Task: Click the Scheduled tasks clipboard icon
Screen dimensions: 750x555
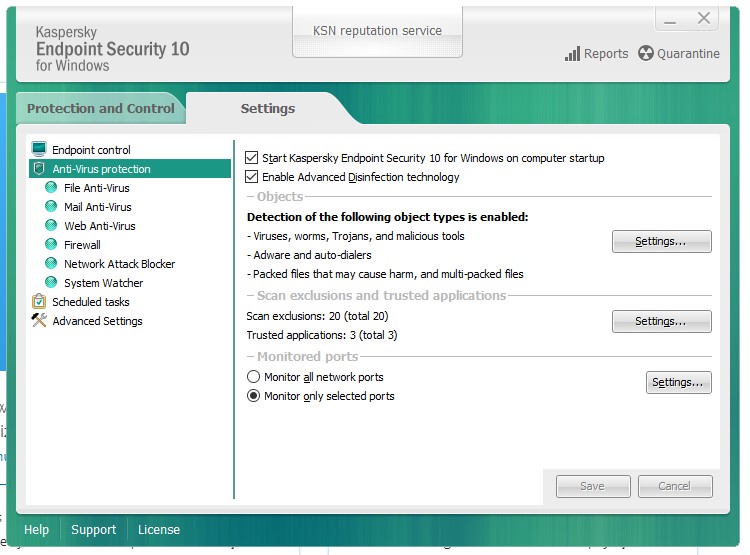Action: pos(39,301)
